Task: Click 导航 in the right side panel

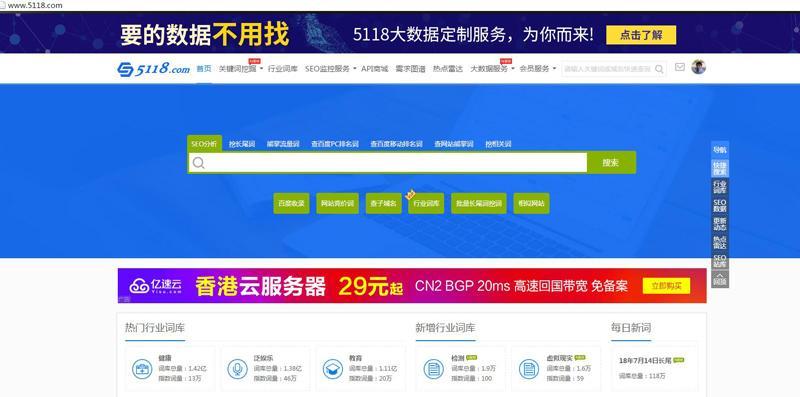Action: 720,150
